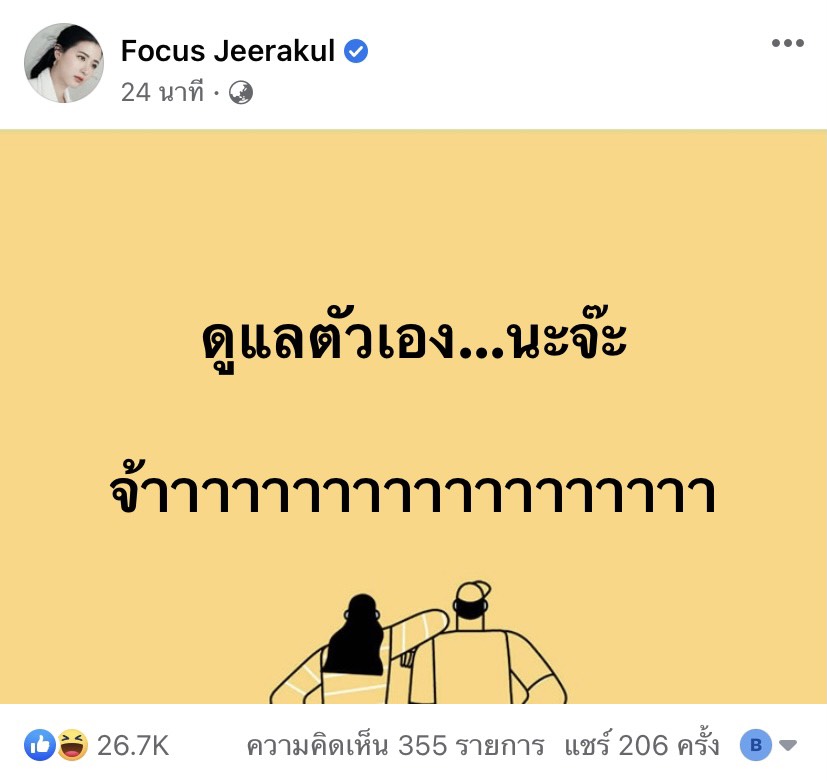Viewport: 827px width, 781px height.
Task: Click the Haha laughing reaction icon
Action: (72, 745)
